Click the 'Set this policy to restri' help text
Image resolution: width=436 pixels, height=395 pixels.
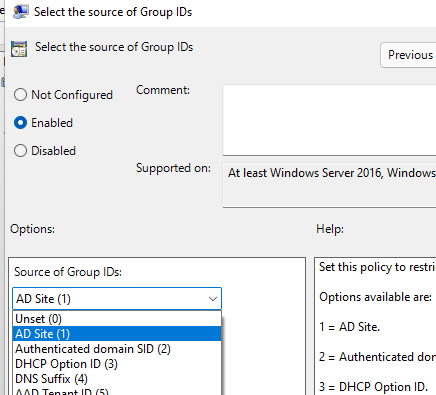(377, 267)
